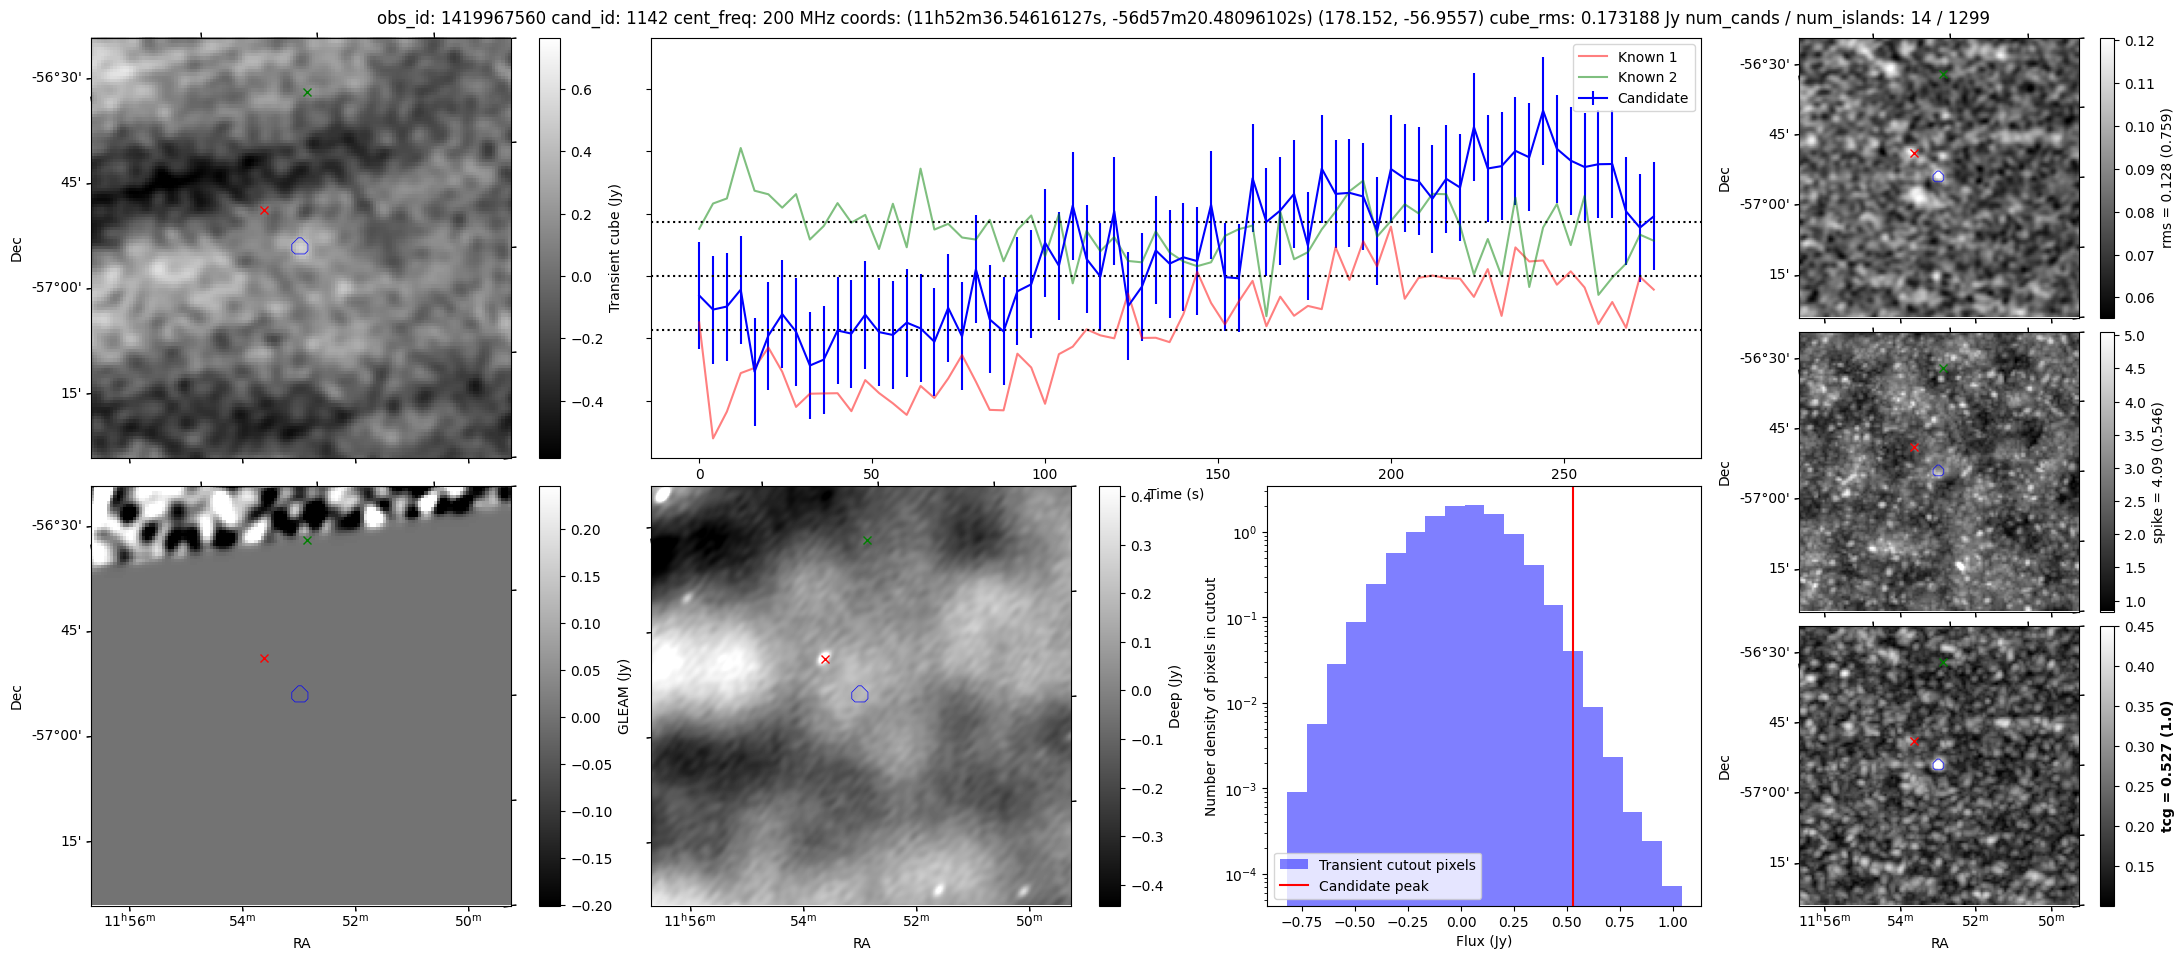Select blue candidate contour in GLEAM image

pos(300,694)
